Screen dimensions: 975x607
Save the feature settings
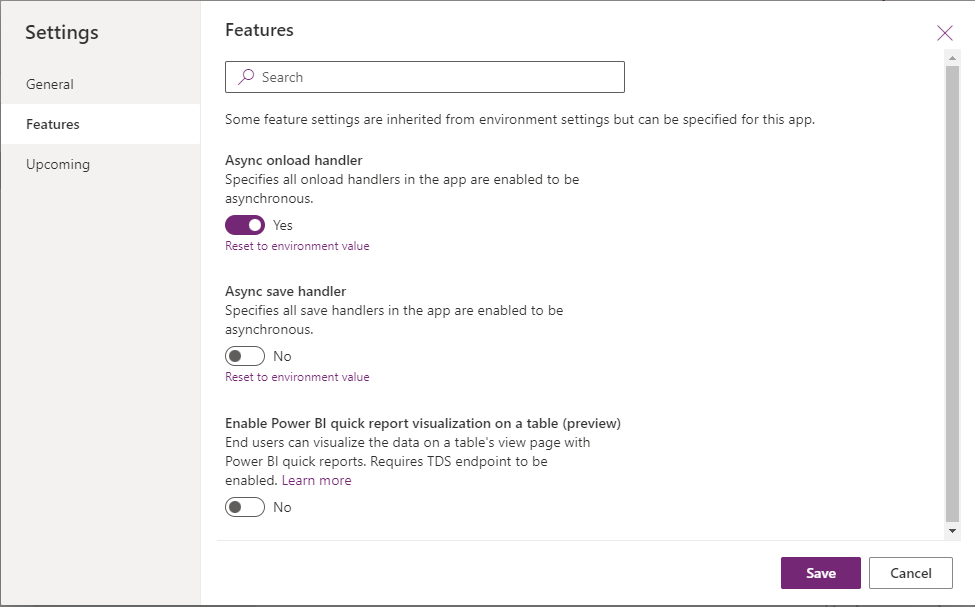820,573
